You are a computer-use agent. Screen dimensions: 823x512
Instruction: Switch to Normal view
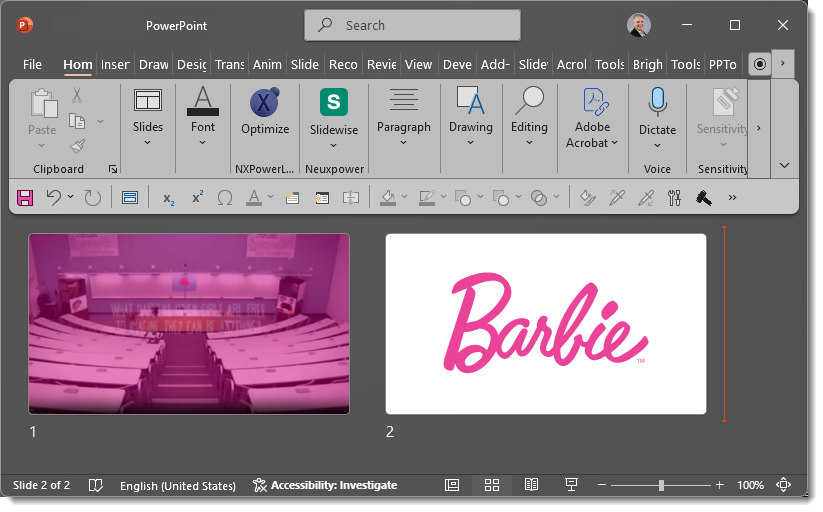pyautogui.click(x=452, y=485)
